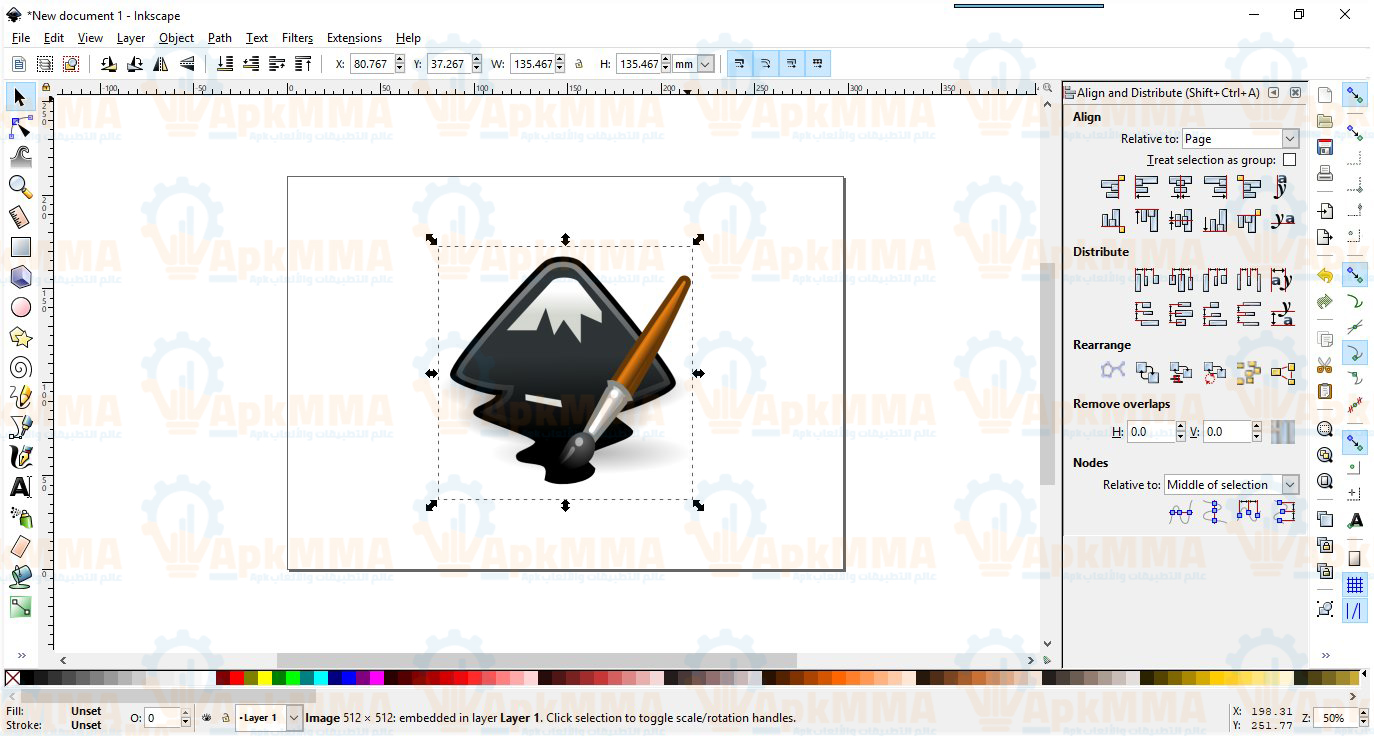The image size is (1374, 736).
Task: Click Save document icon in commands bar
Action: [1325, 147]
